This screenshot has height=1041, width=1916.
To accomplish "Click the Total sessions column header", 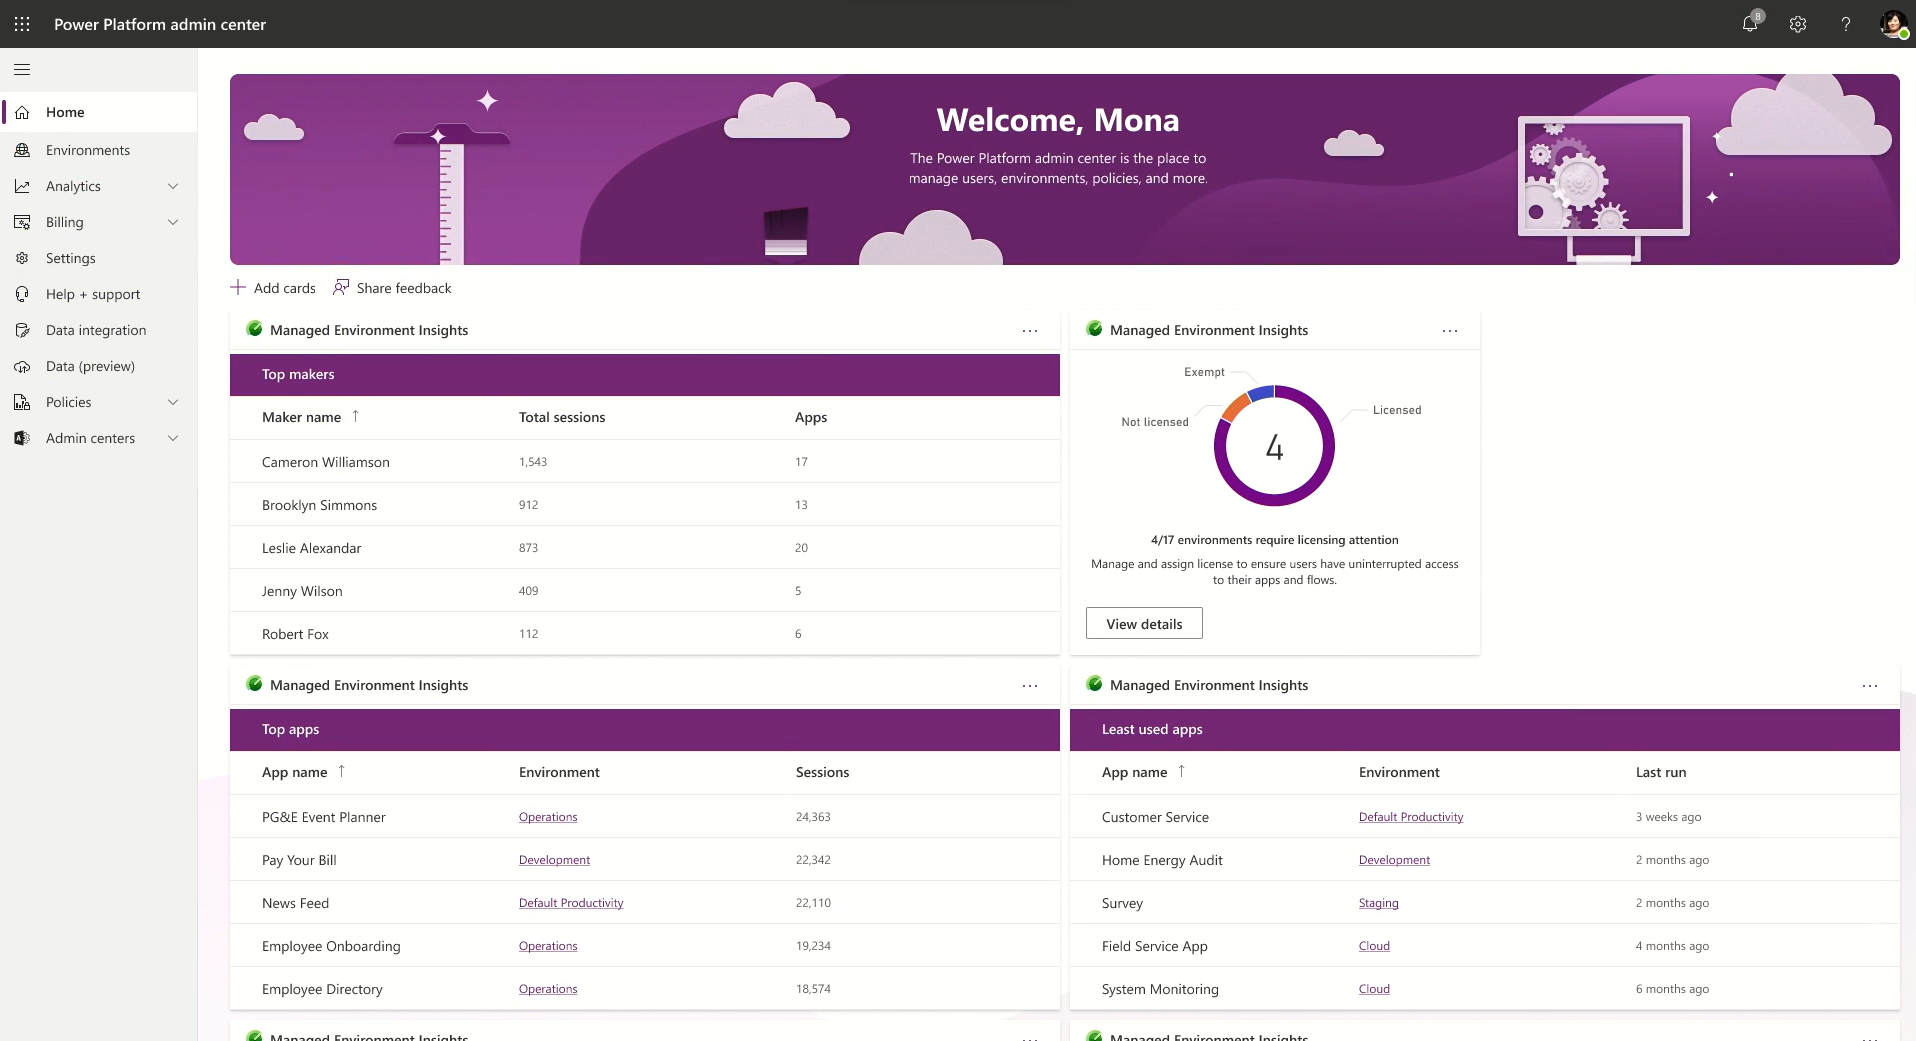I will (562, 417).
